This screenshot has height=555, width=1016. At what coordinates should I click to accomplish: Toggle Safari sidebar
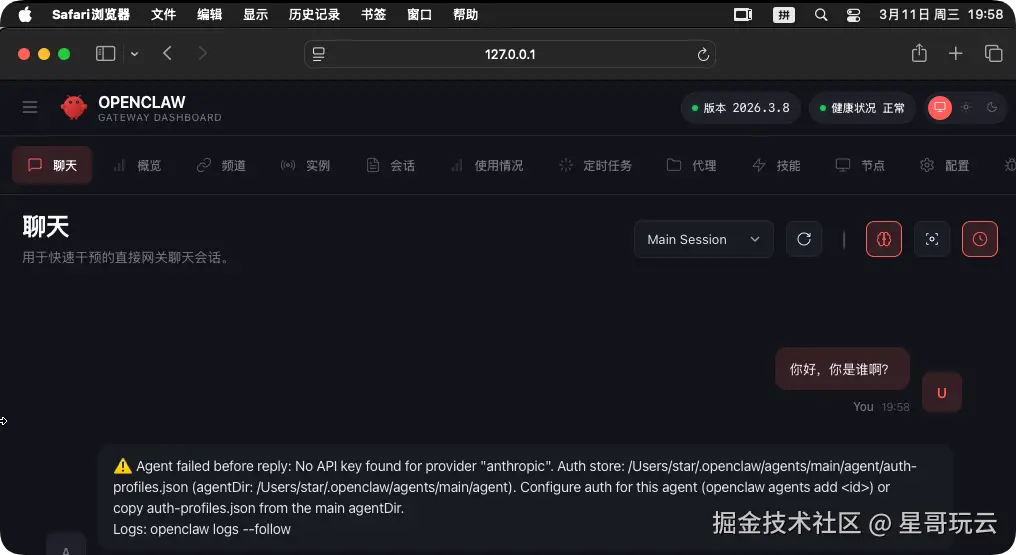pos(106,54)
